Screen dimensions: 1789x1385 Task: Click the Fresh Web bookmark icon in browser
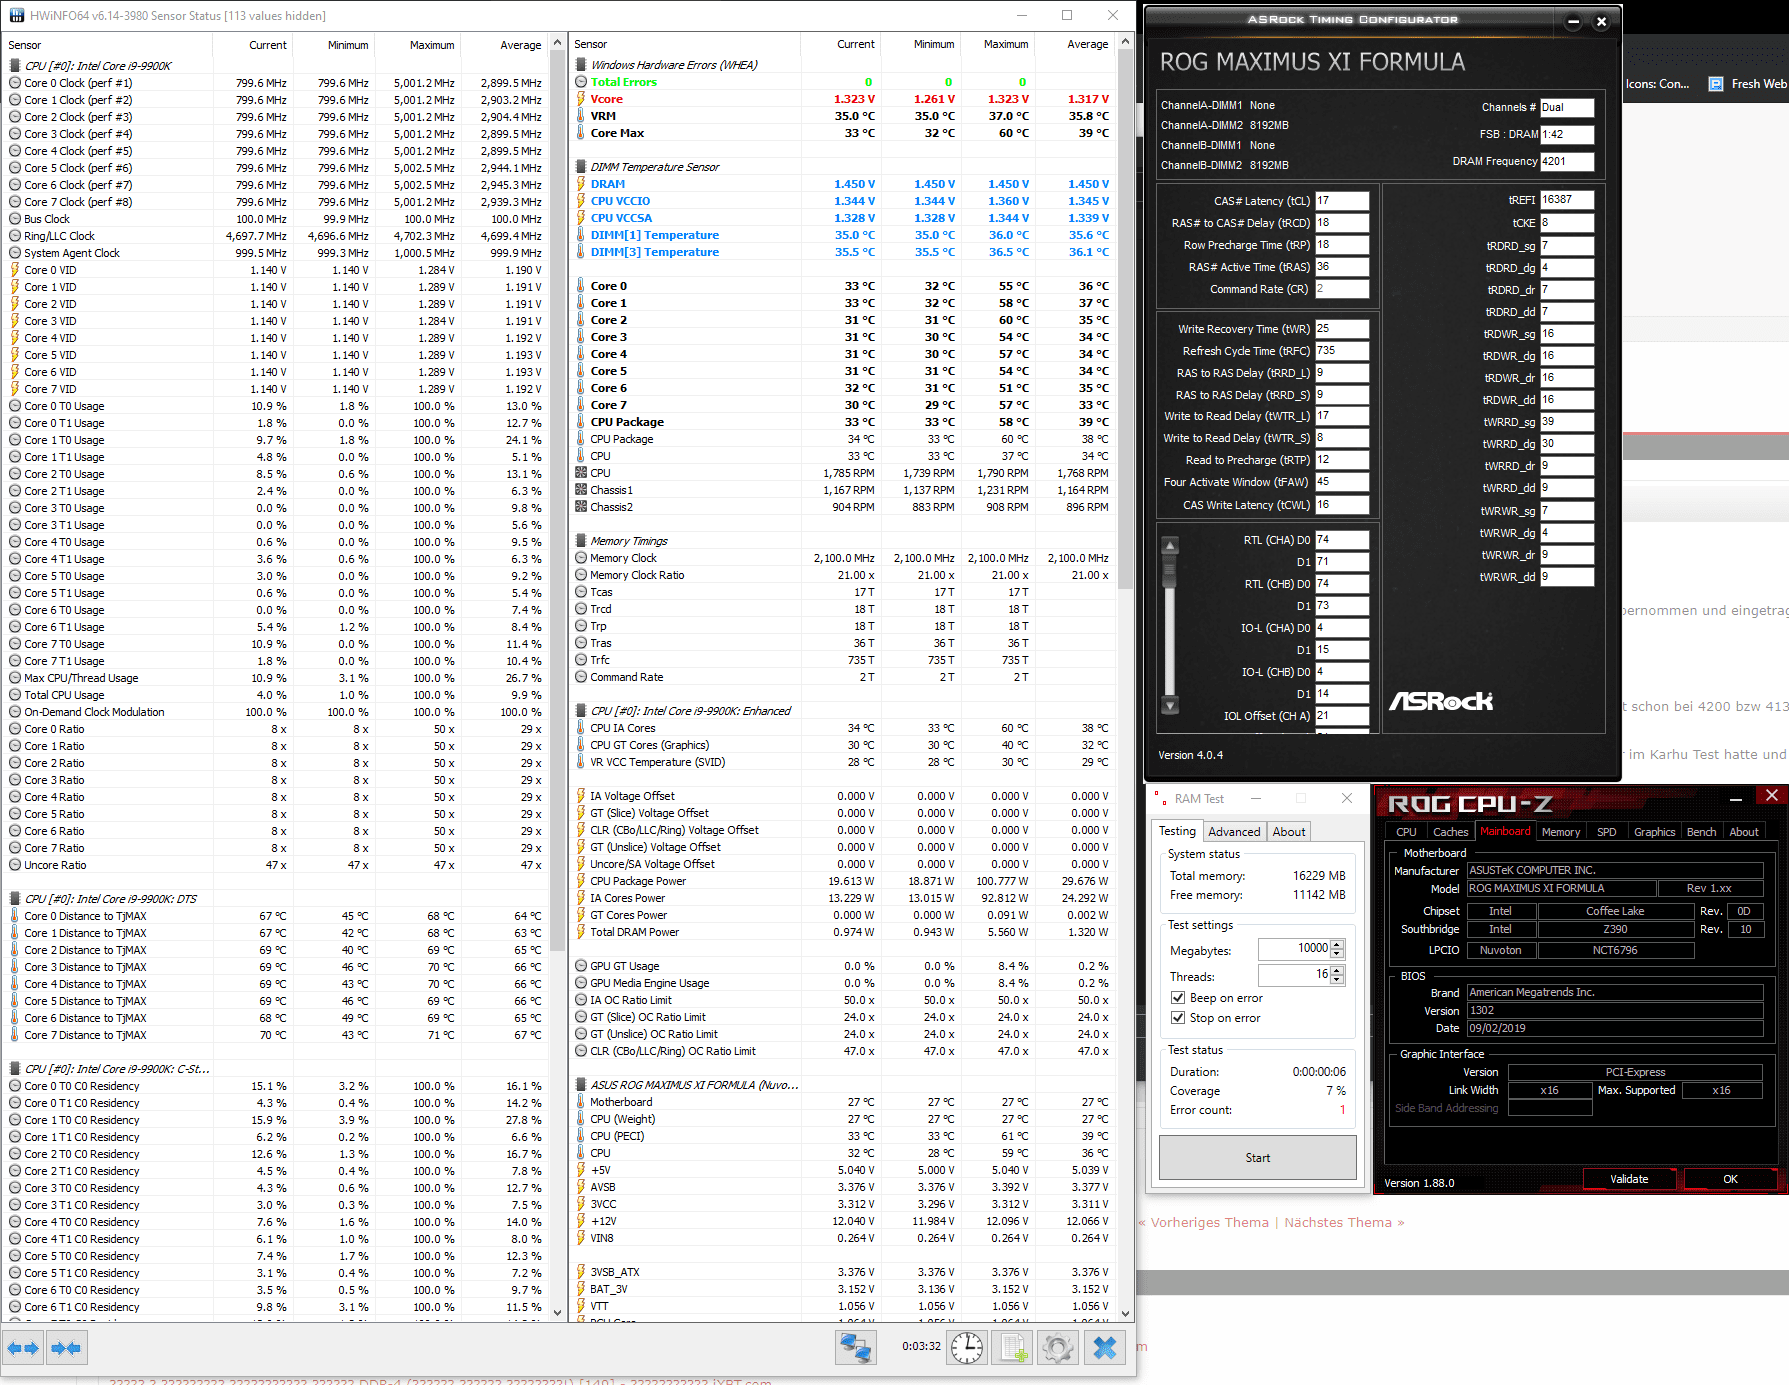(x=1716, y=84)
